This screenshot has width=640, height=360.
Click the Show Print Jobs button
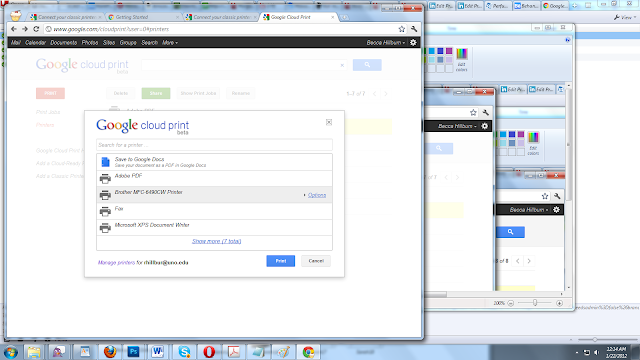coord(198,93)
